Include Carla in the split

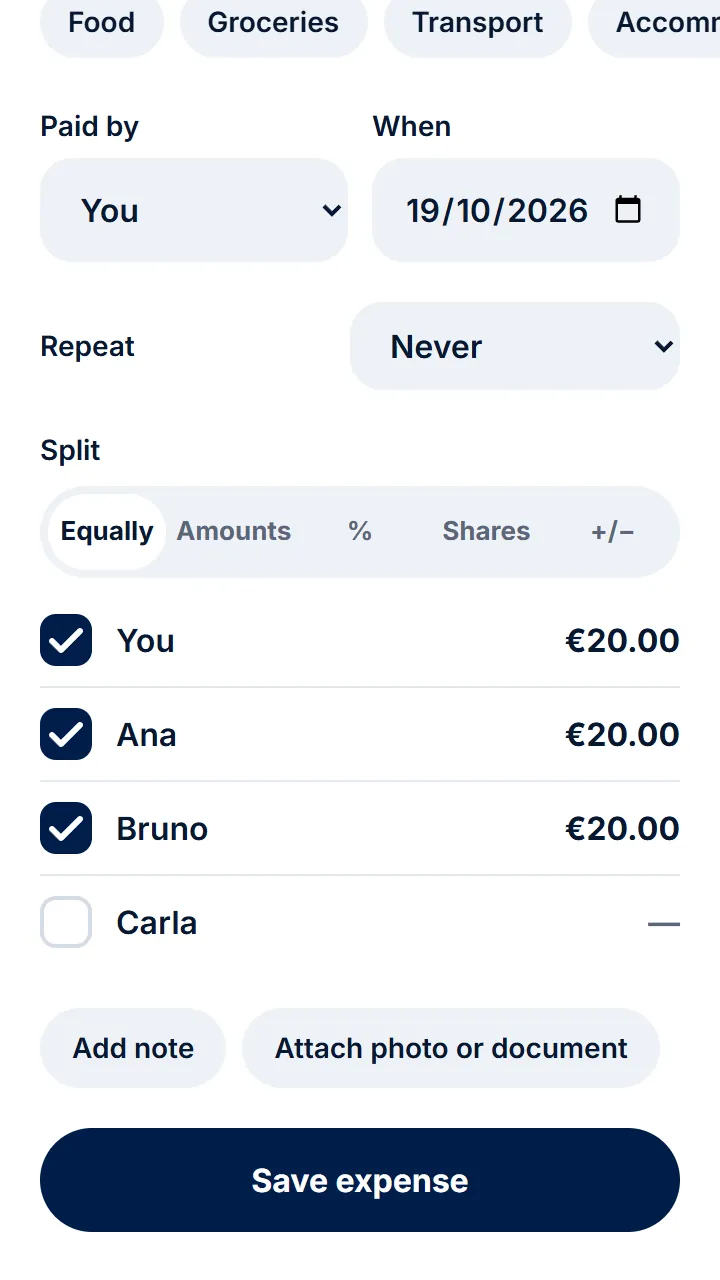pos(66,922)
